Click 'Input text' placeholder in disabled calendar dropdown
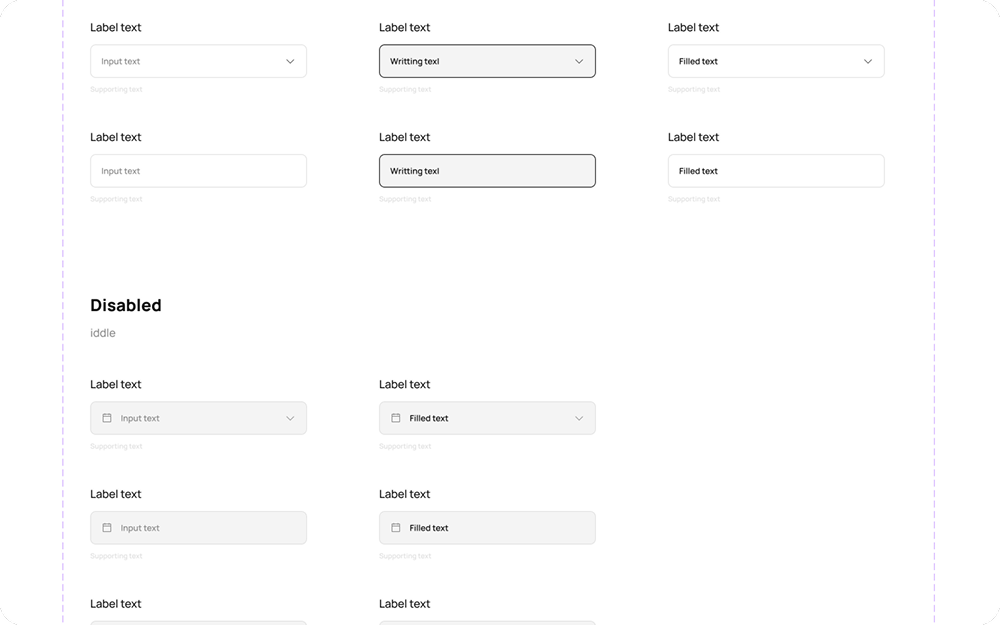 tap(140, 418)
